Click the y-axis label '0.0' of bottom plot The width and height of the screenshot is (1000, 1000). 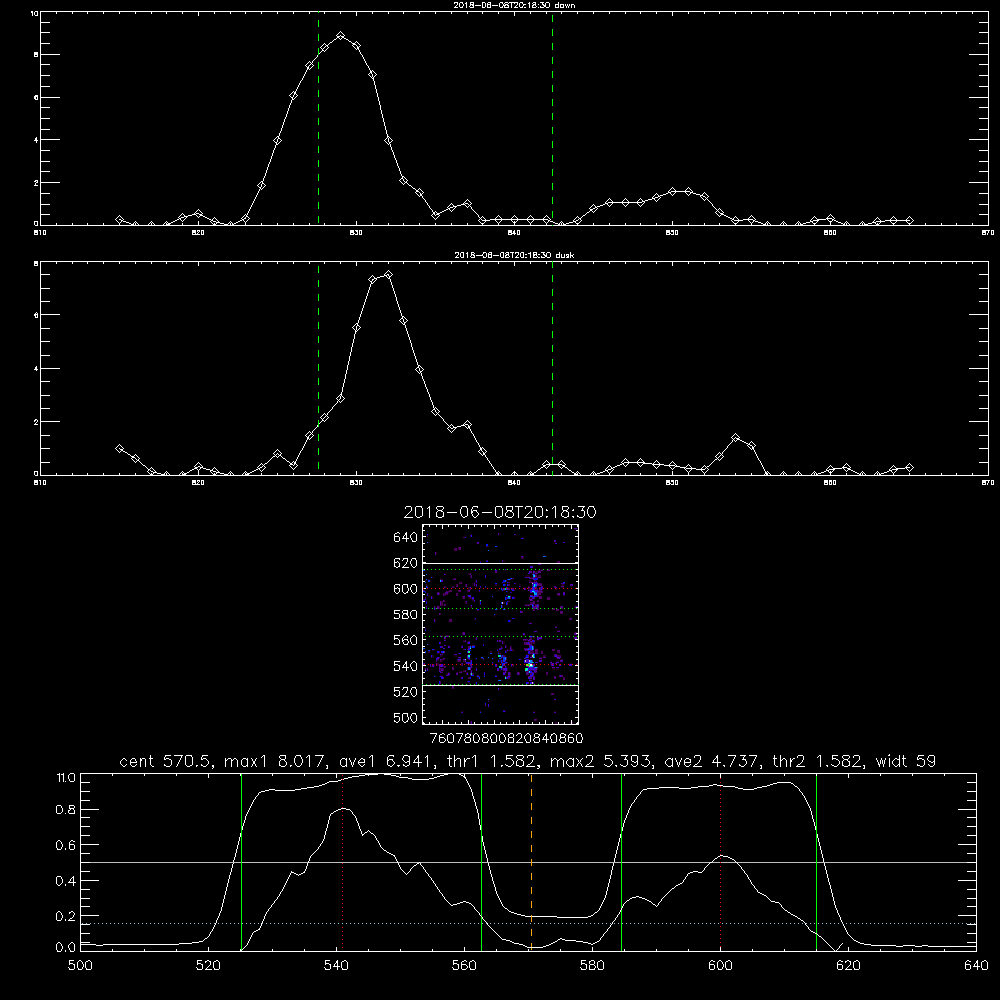click(x=66, y=948)
